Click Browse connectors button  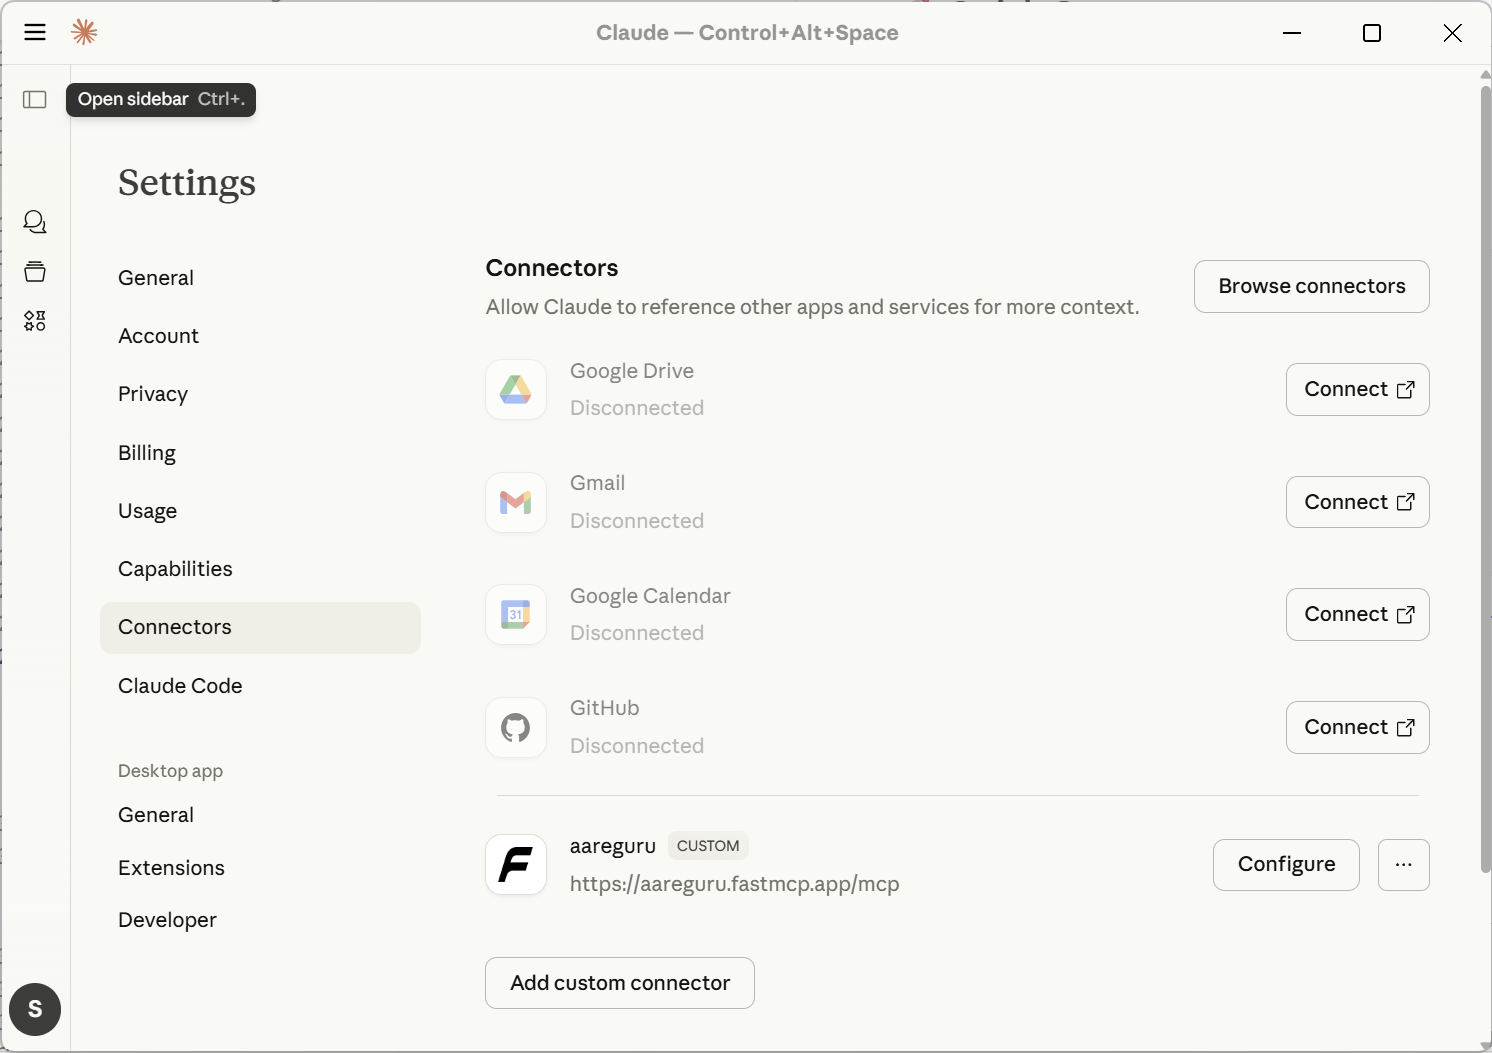(x=1311, y=286)
